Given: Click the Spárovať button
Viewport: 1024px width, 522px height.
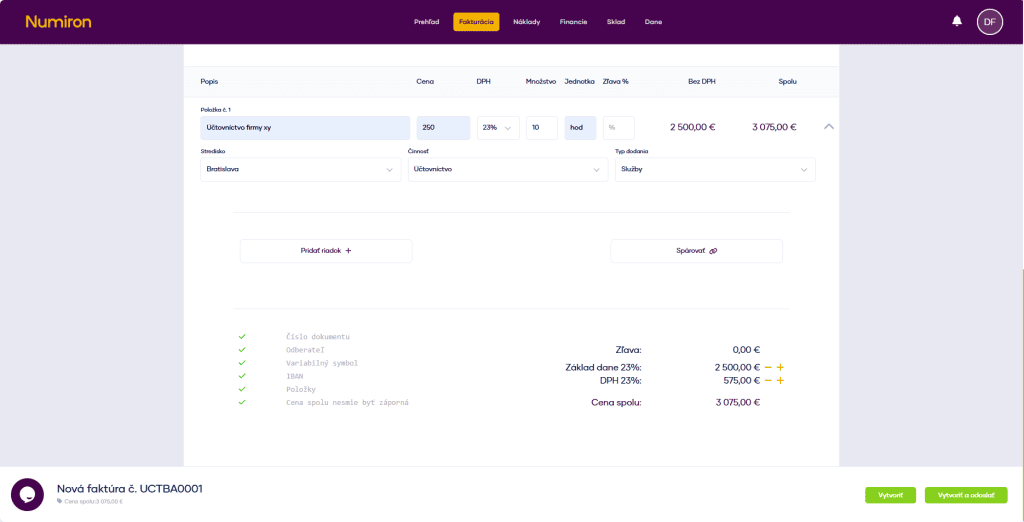Looking at the screenshot, I should 696,251.
